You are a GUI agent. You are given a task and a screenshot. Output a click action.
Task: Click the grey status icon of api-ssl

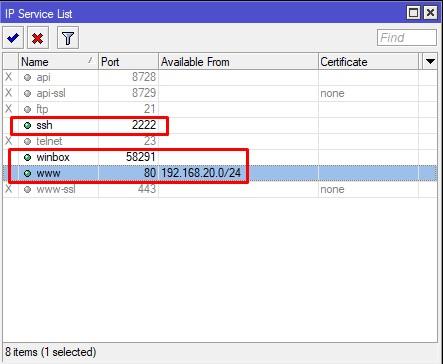pyautogui.click(x=27, y=94)
